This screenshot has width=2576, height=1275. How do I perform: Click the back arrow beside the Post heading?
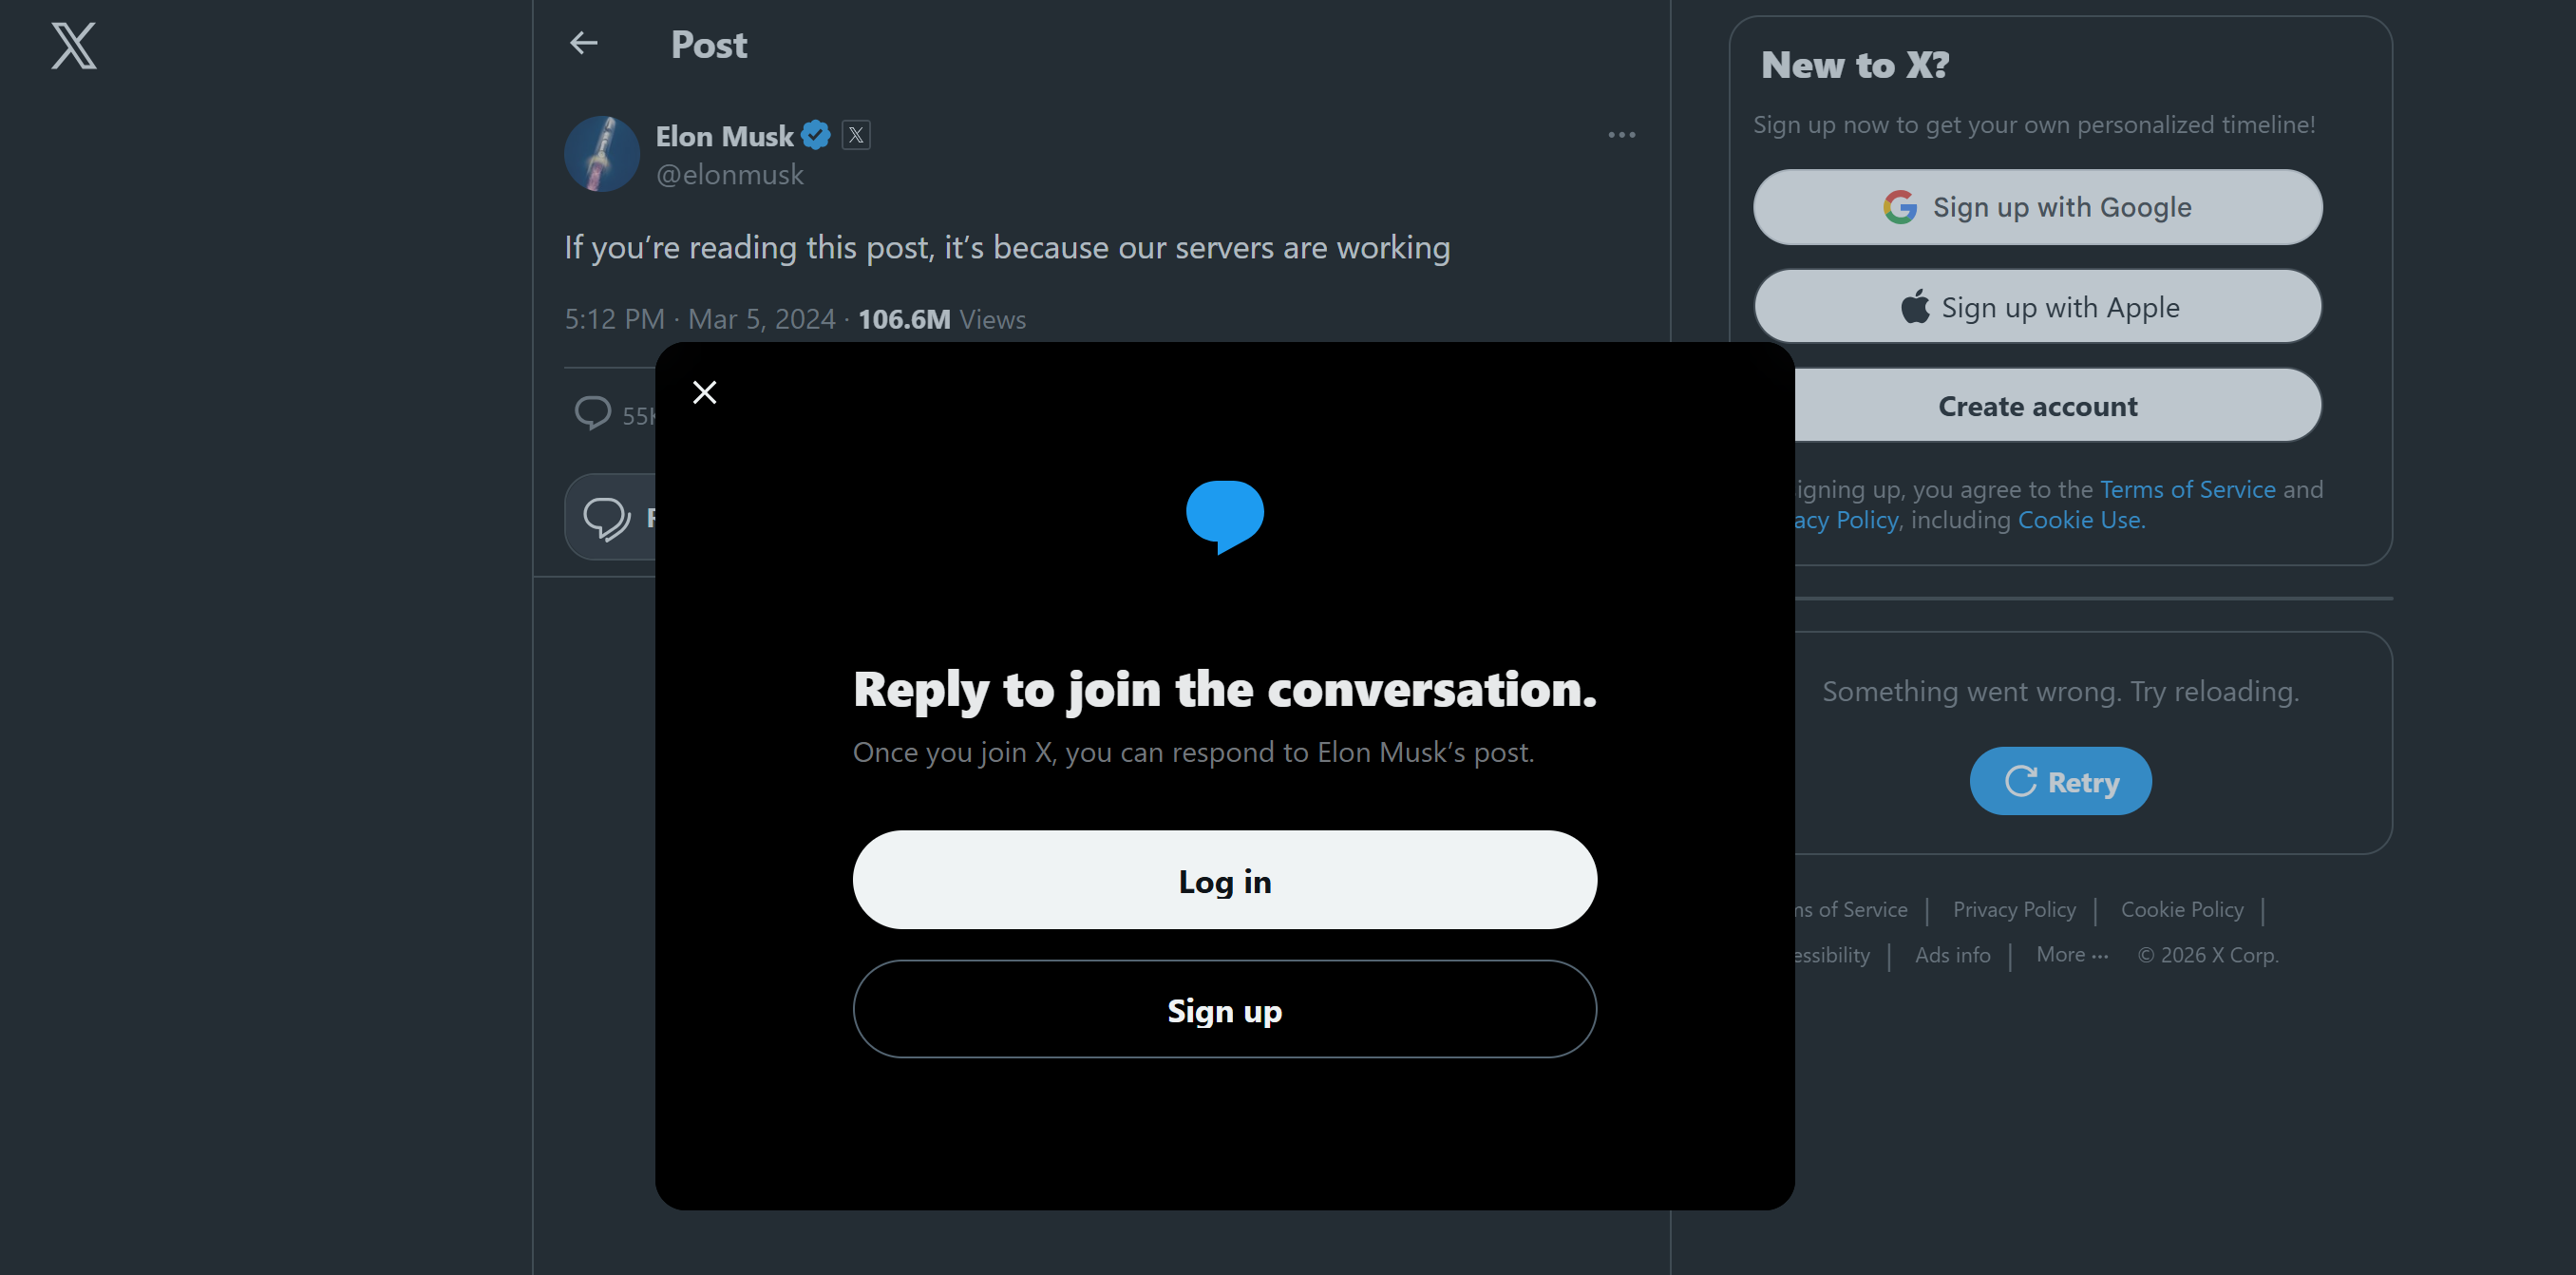(x=584, y=43)
